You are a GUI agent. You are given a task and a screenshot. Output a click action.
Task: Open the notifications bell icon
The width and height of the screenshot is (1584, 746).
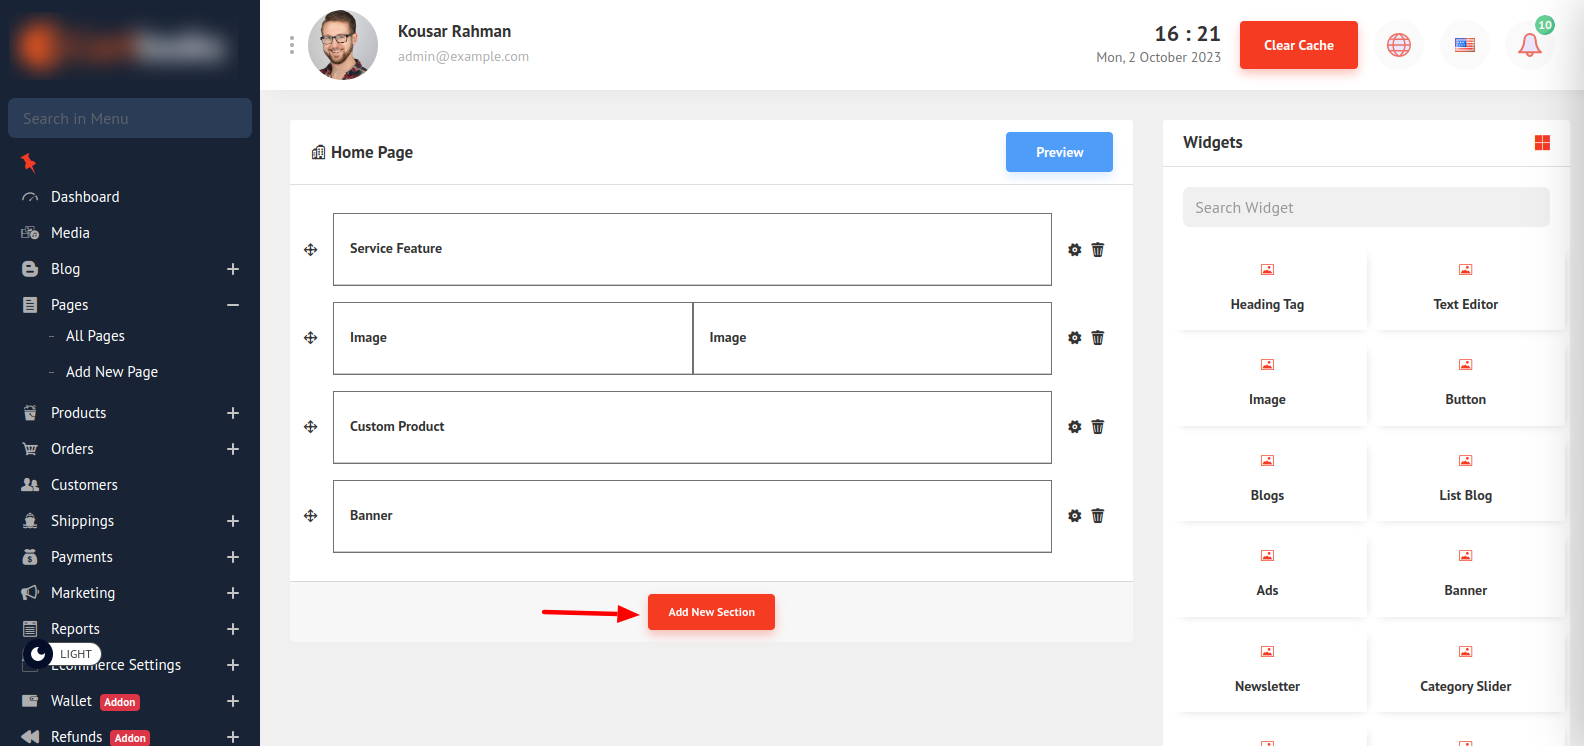tap(1529, 45)
